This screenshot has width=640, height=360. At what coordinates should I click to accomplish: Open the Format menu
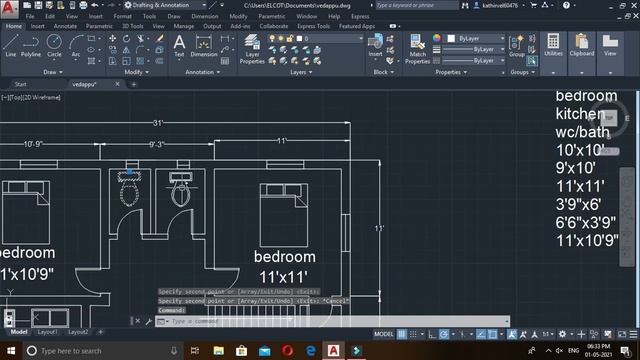(122, 16)
